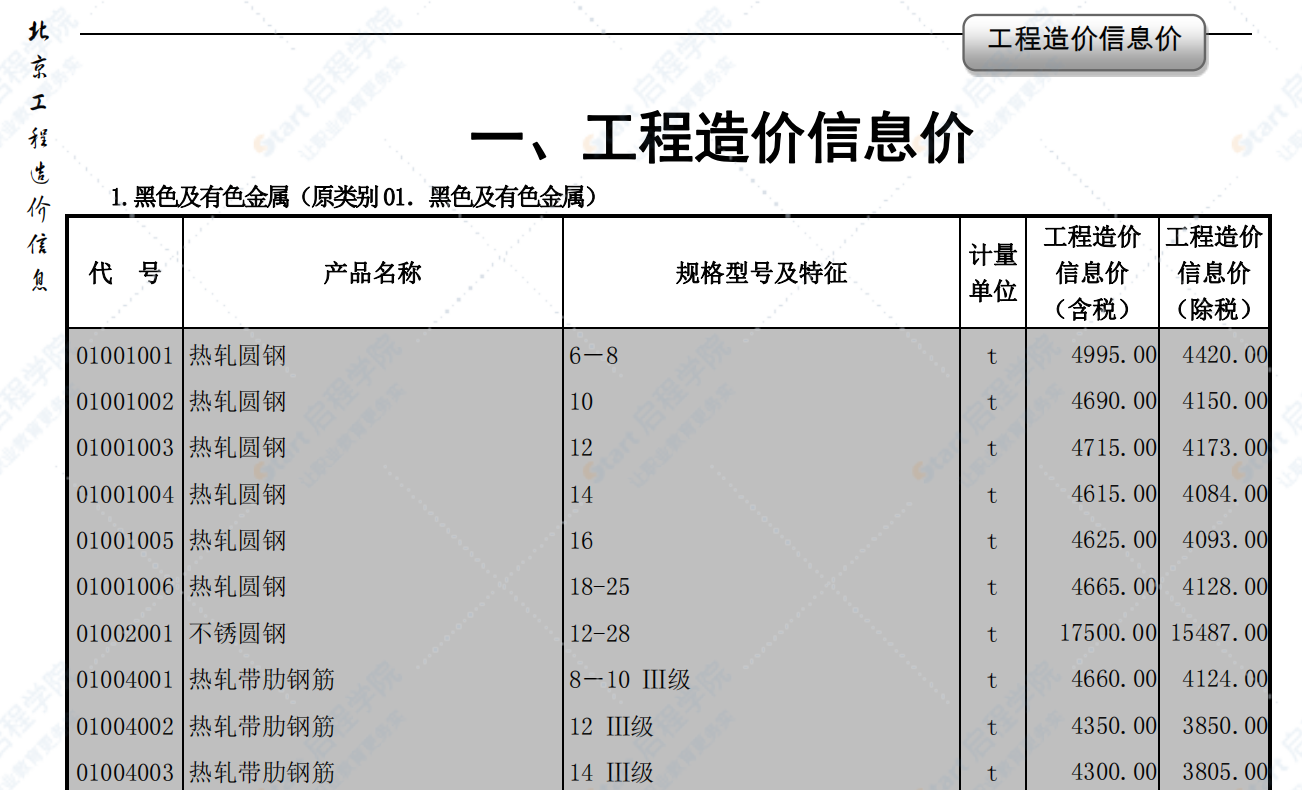Image resolution: width=1302 pixels, height=790 pixels.
Task: Select the specification 12 III级
Action: 612,726
